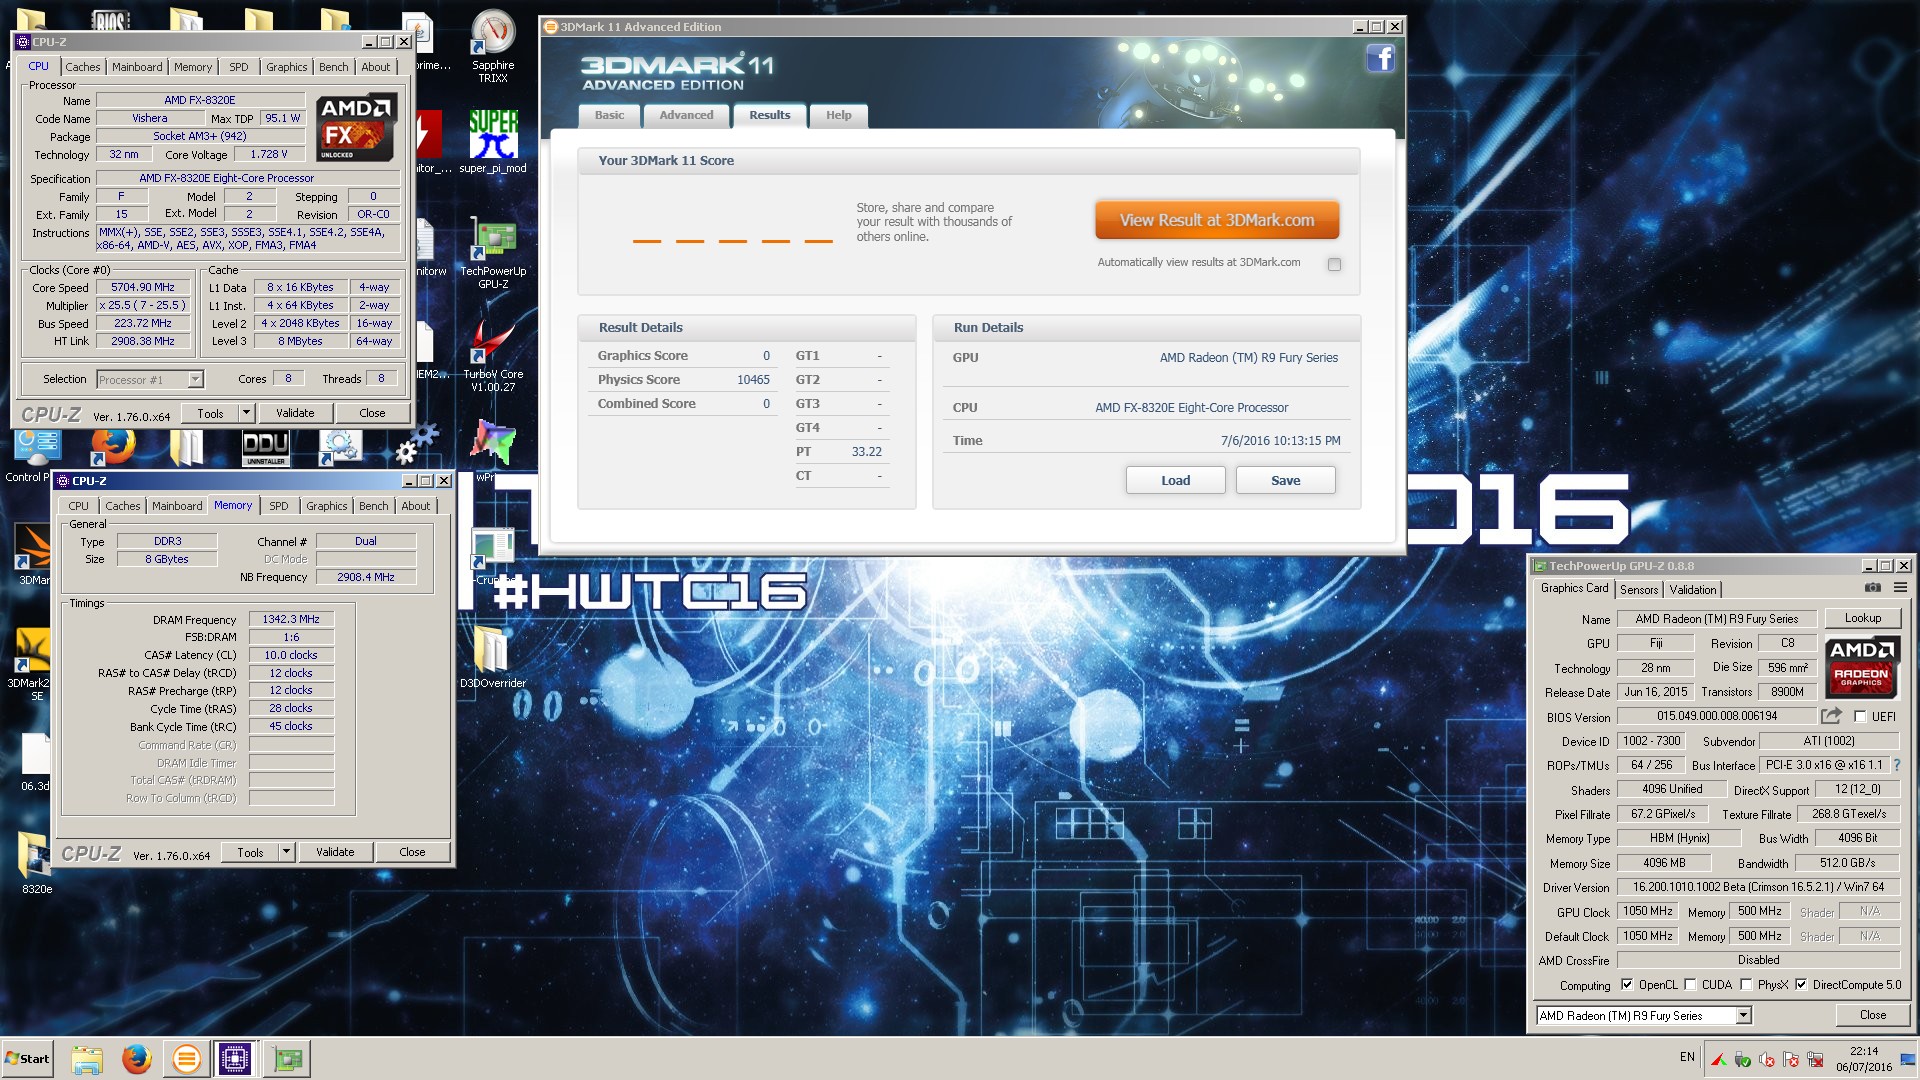This screenshot has width=1920, height=1080.
Task: Open Tools dropdown arrow in top CPU-Z
Action: [x=246, y=413]
